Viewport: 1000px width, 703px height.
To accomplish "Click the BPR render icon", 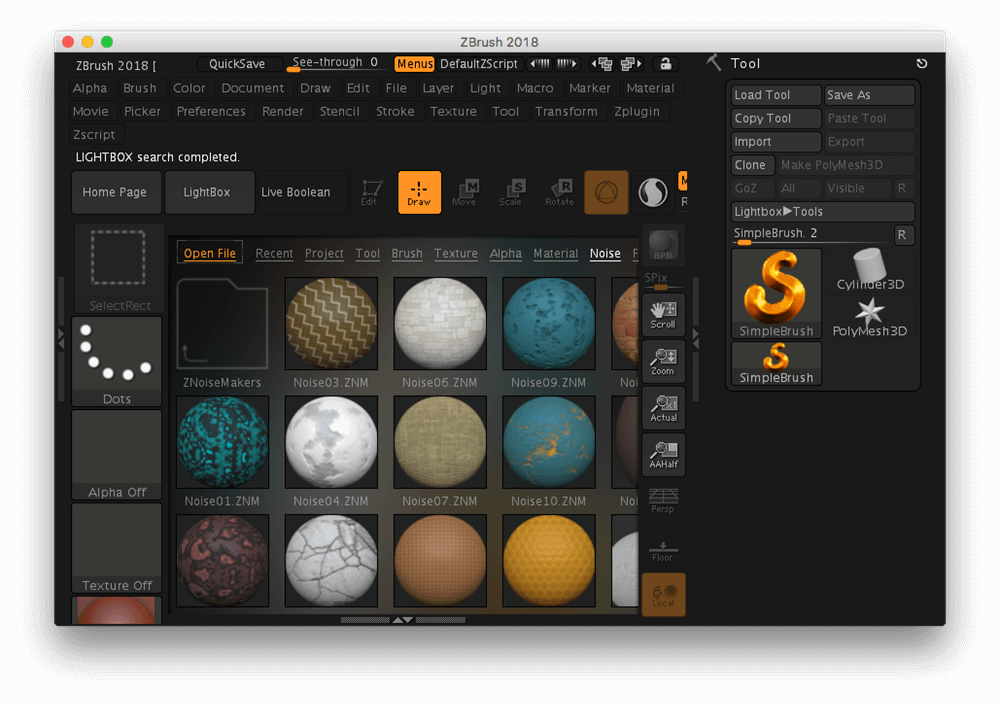I will [663, 245].
